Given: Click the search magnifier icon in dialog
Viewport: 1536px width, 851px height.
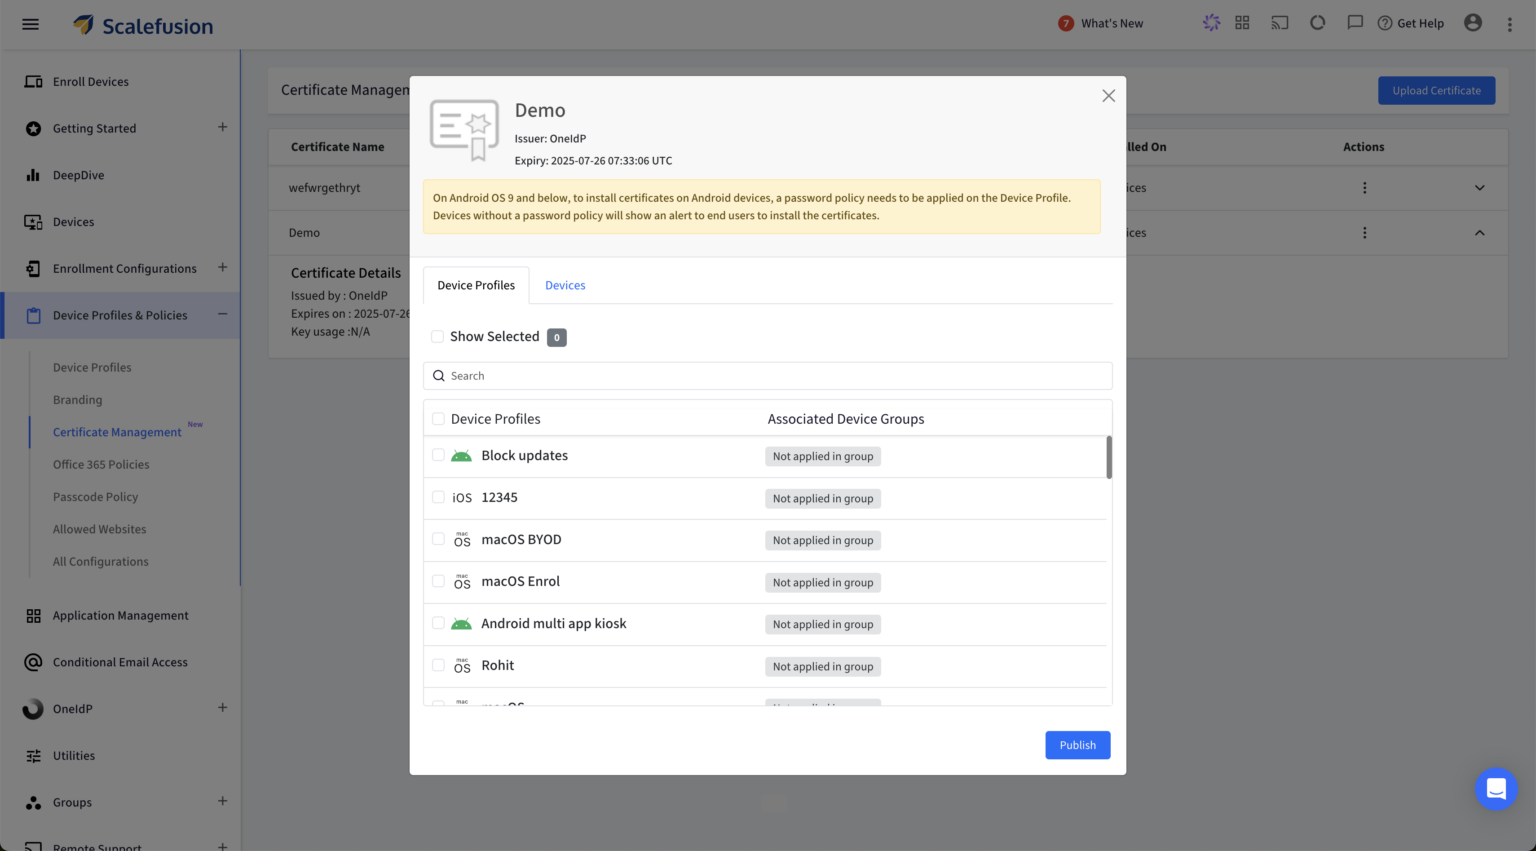Looking at the screenshot, I should 438,376.
